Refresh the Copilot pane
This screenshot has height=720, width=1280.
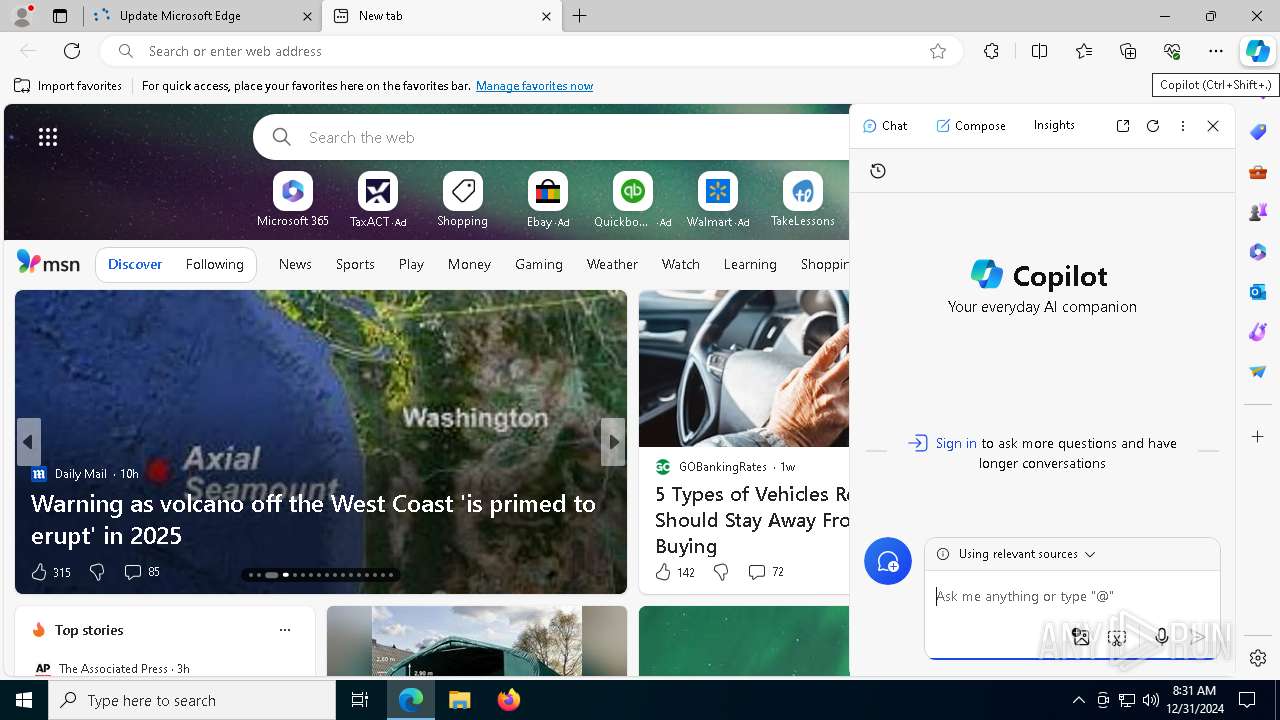[1153, 126]
